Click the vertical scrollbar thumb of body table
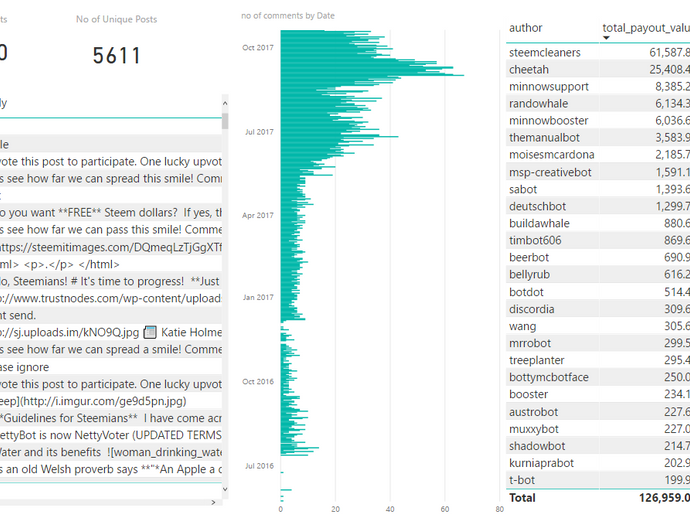The height and width of the screenshot is (518, 690). [225, 121]
